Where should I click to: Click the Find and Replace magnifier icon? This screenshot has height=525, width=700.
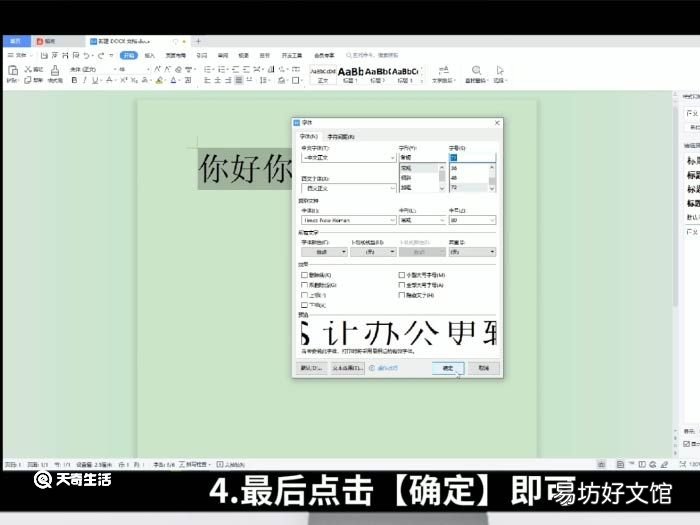click(x=476, y=70)
